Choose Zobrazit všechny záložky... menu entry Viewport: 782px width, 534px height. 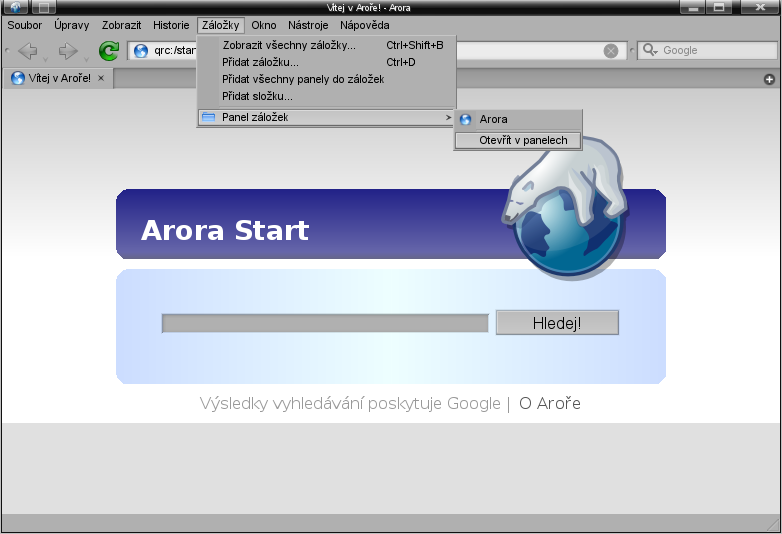pos(327,45)
